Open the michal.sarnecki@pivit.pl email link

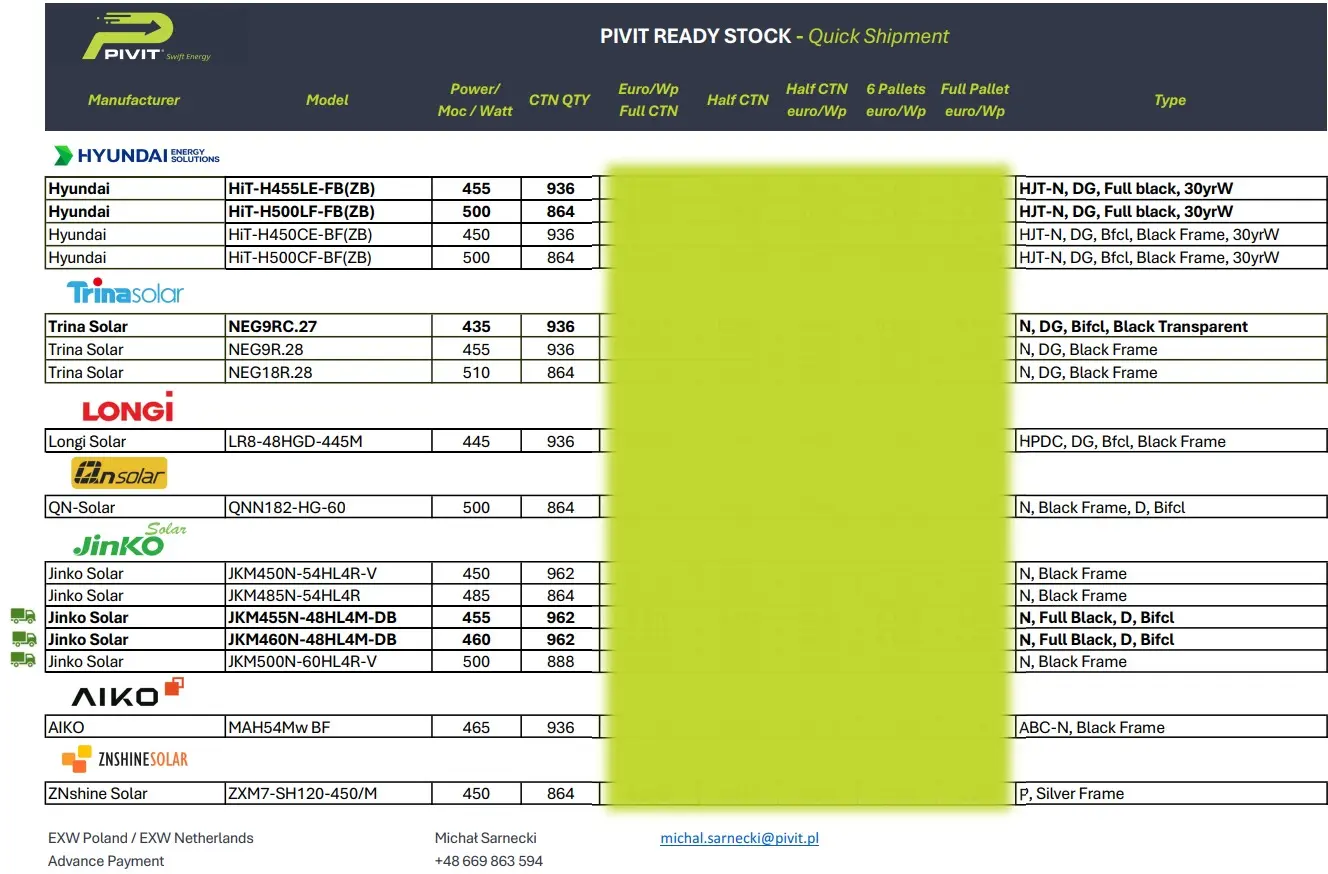click(x=739, y=838)
